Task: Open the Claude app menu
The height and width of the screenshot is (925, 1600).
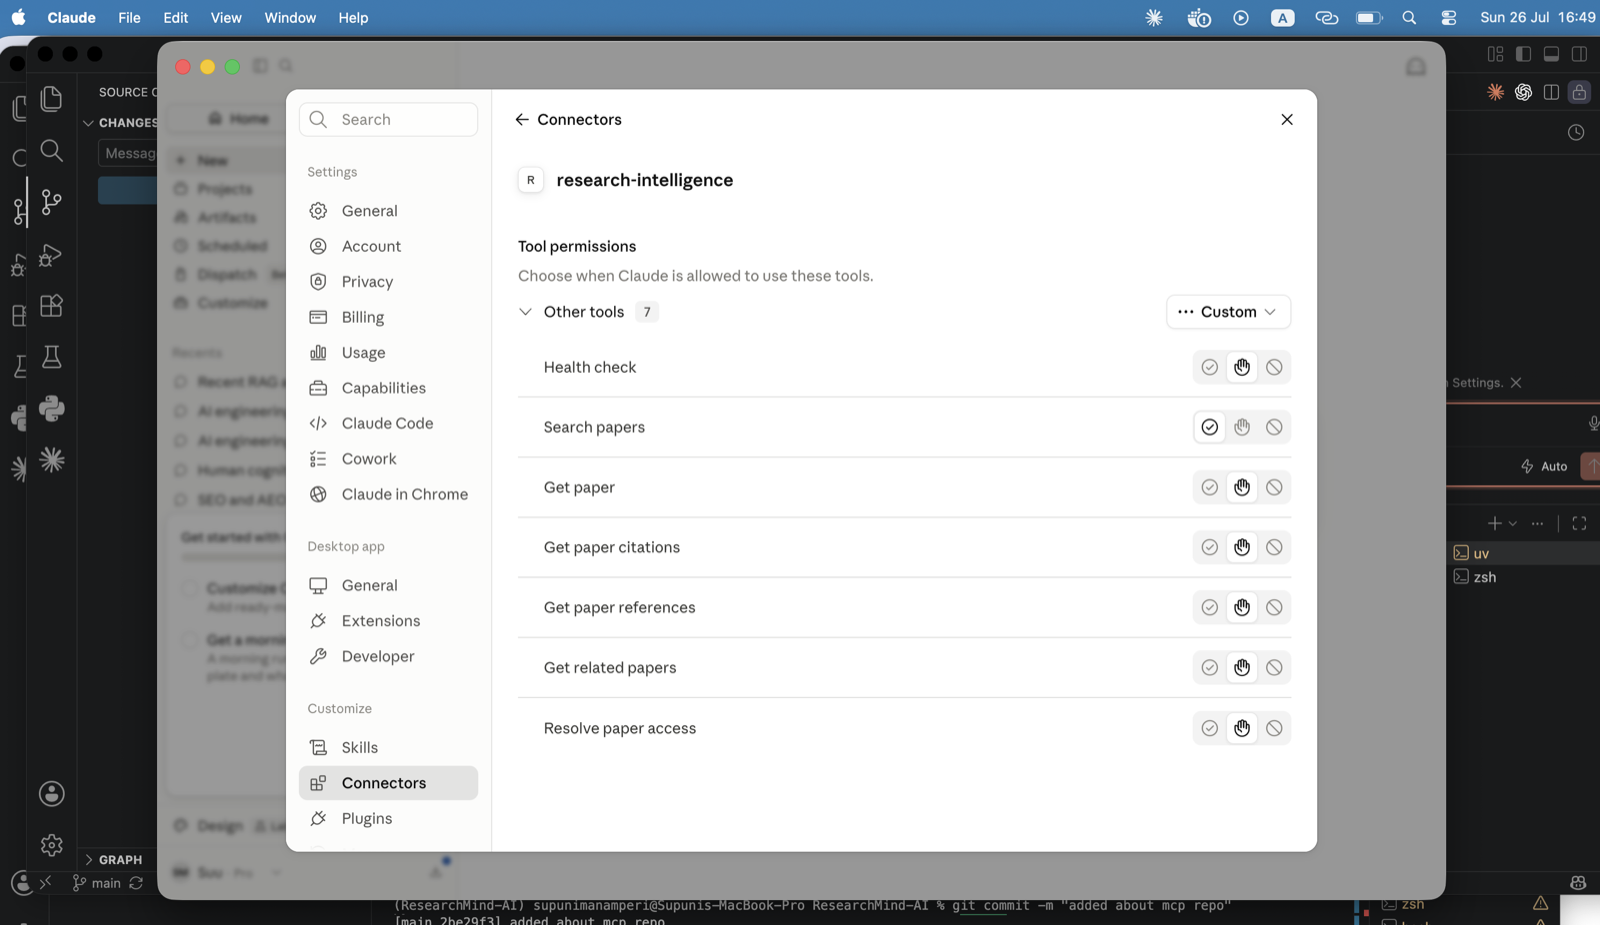Action: point(72,18)
